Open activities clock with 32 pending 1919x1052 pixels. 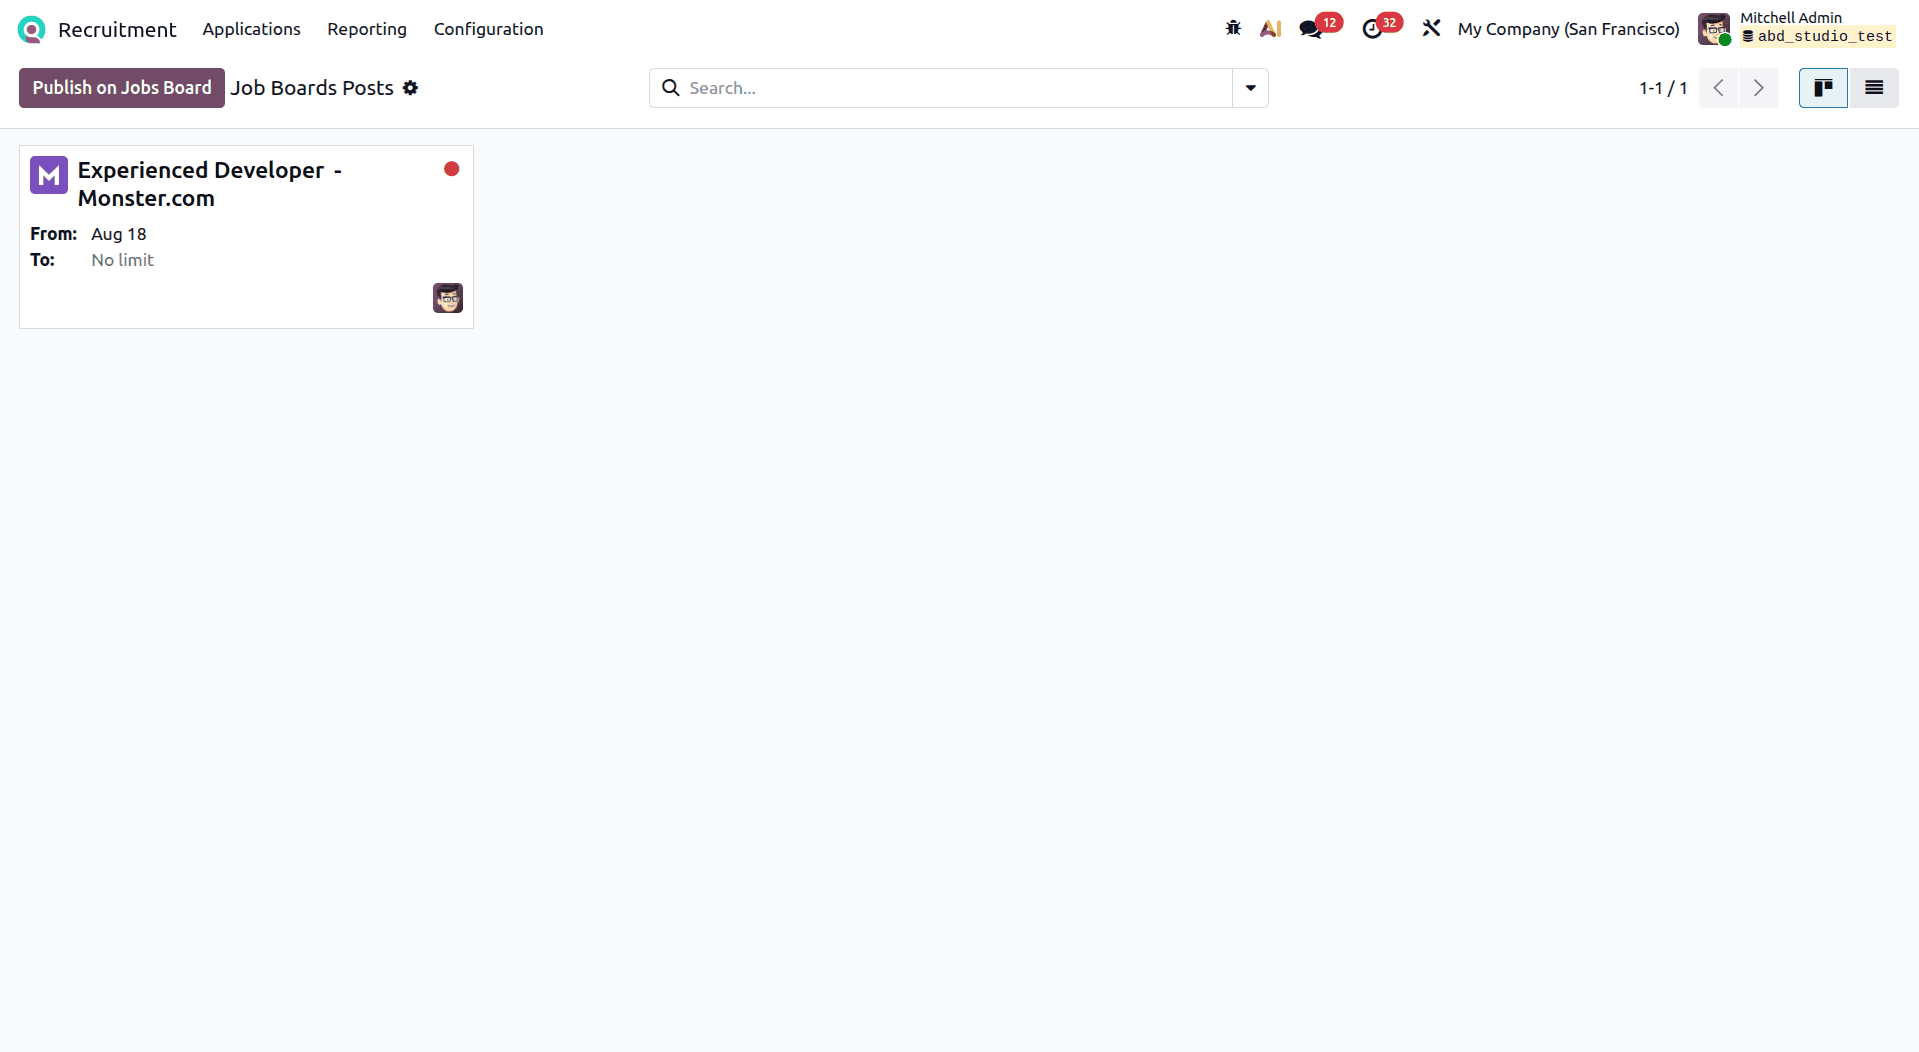(x=1382, y=27)
